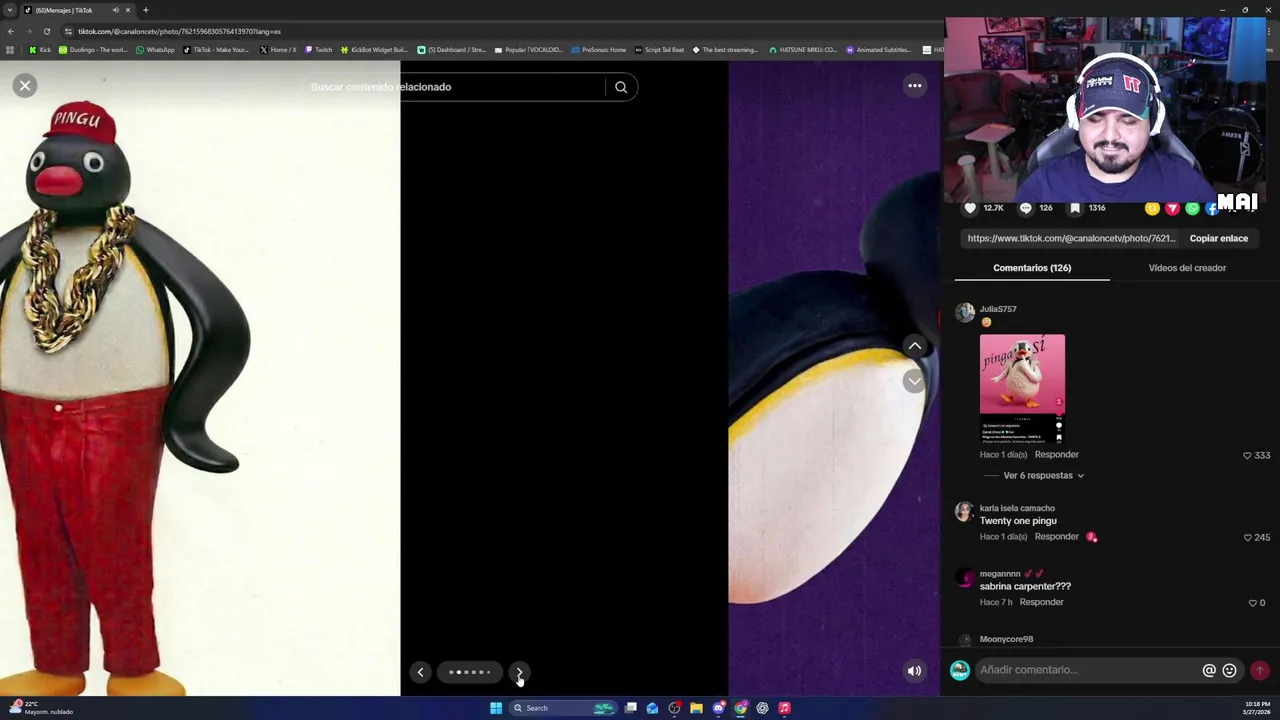Share post to WhatsApp
The height and width of the screenshot is (720, 1280).
tap(1192, 208)
